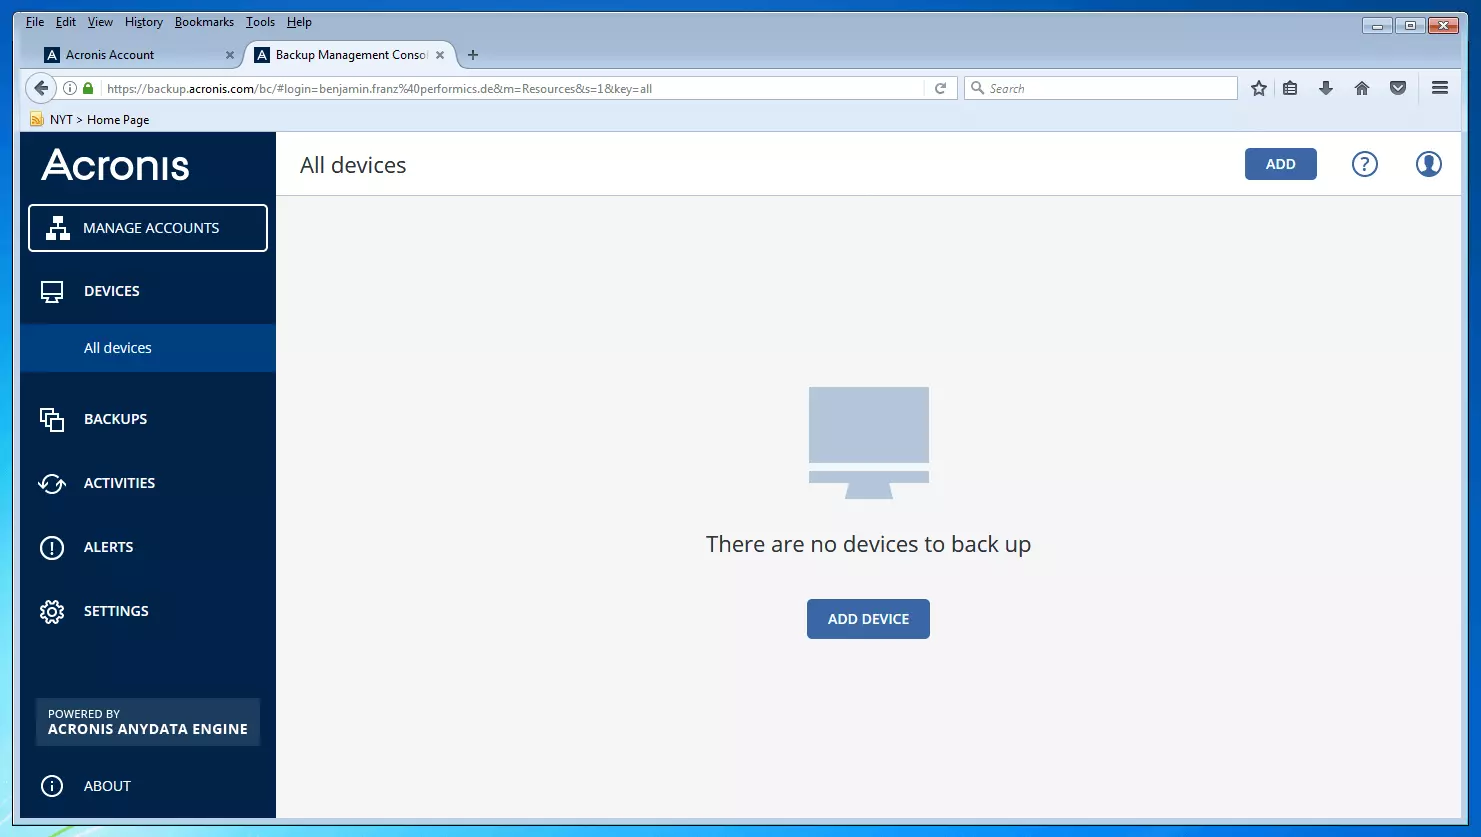Open the Bookmarks menu
This screenshot has width=1481, height=837.
click(204, 22)
